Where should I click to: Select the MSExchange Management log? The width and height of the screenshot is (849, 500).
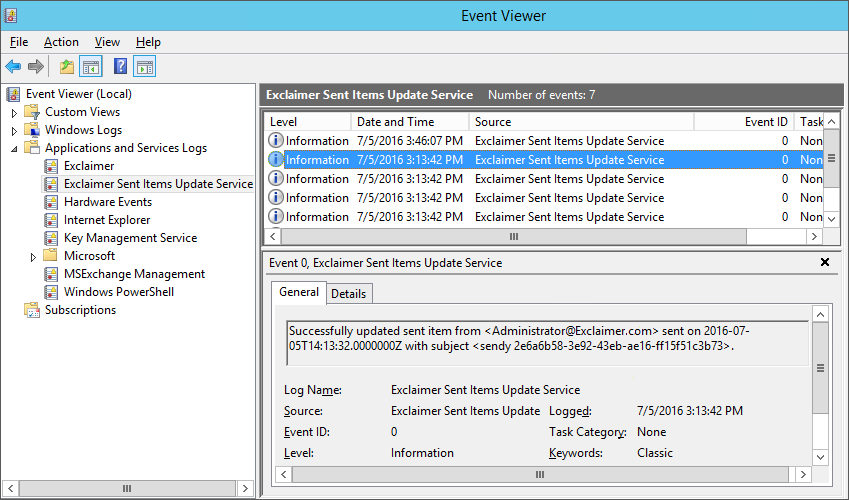[x=134, y=274]
